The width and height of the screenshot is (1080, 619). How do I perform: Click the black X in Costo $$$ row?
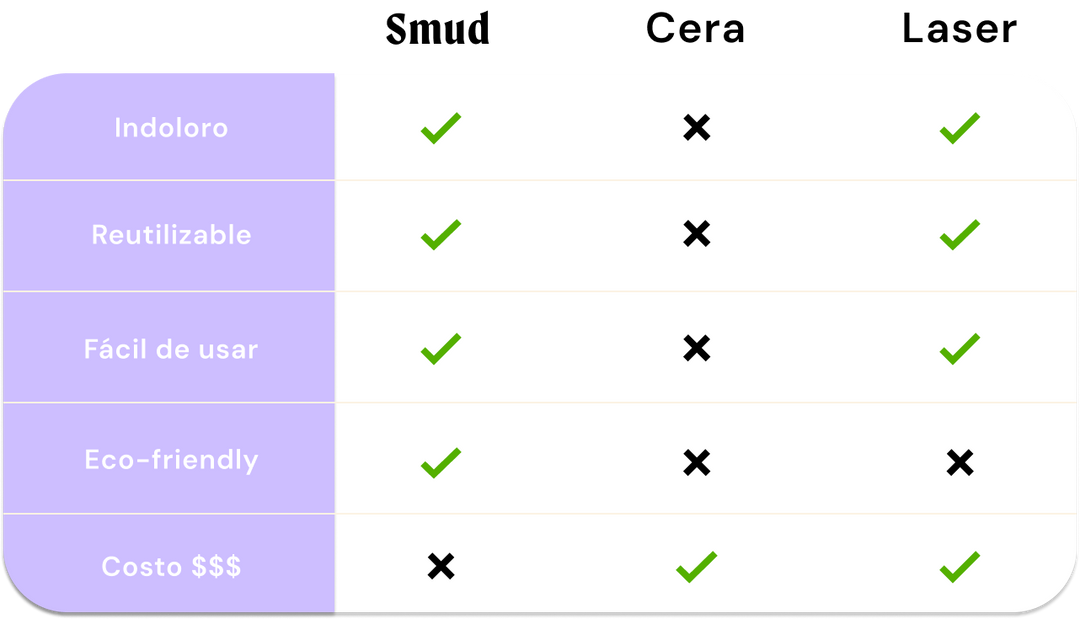coord(440,567)
